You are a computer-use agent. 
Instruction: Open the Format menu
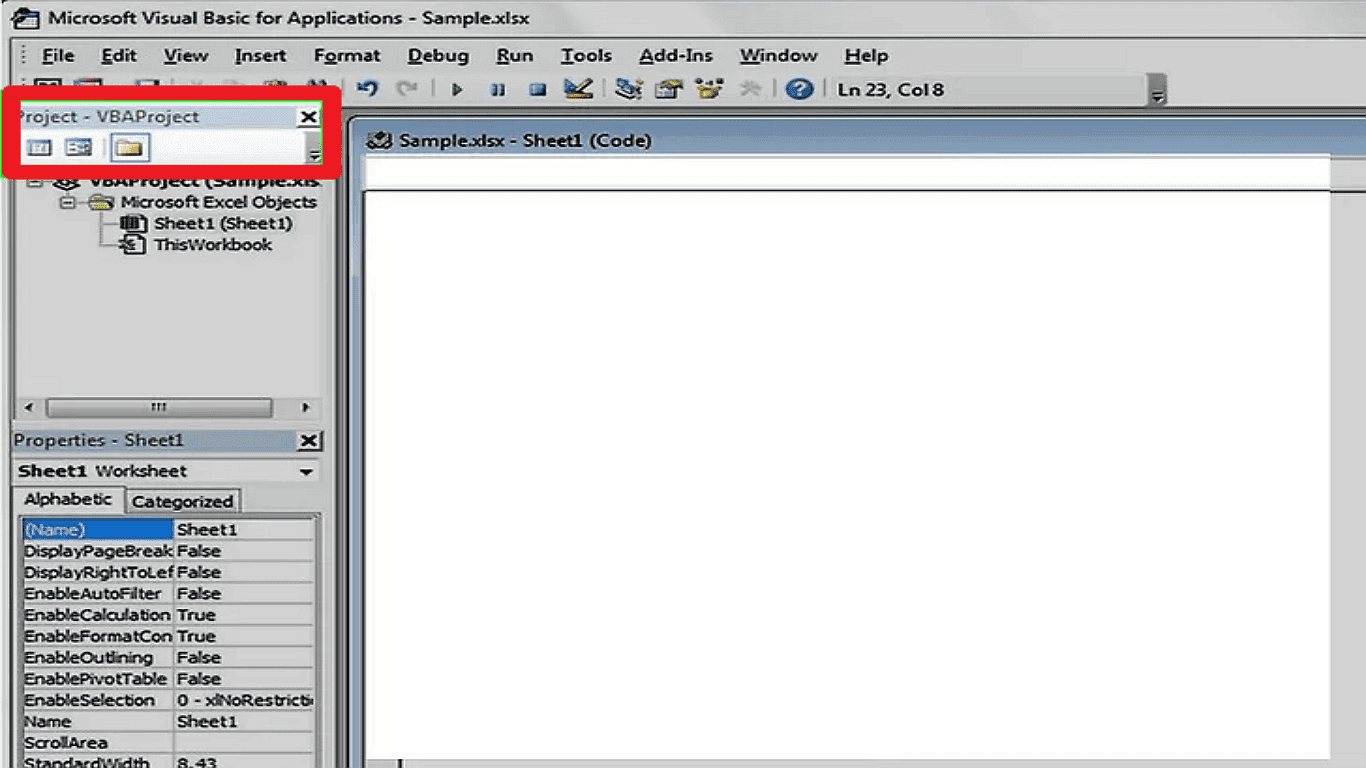pos(347,56)
